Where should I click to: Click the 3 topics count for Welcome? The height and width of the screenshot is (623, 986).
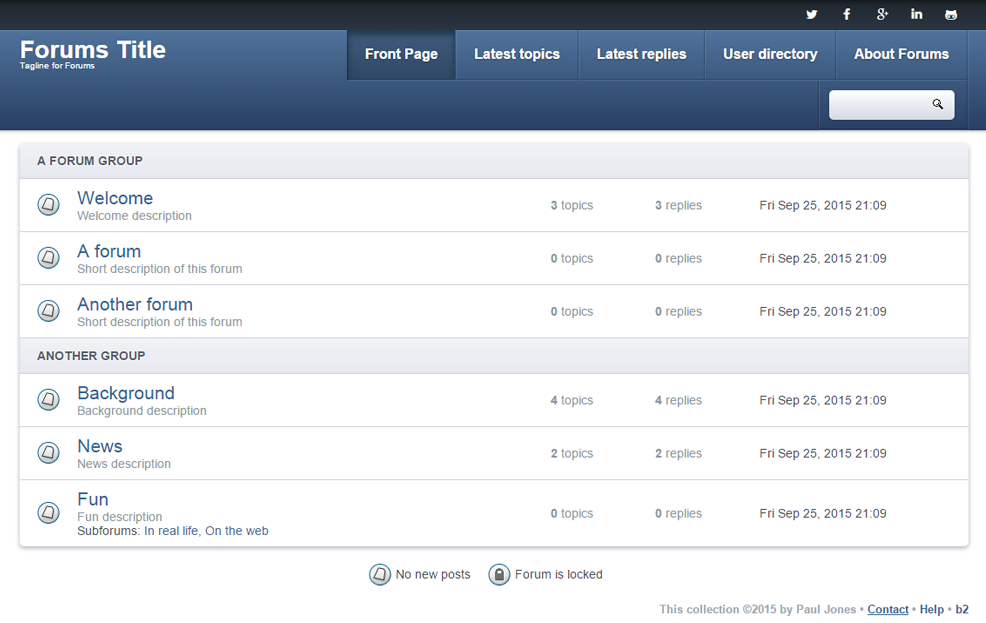(x=572, y=205)
